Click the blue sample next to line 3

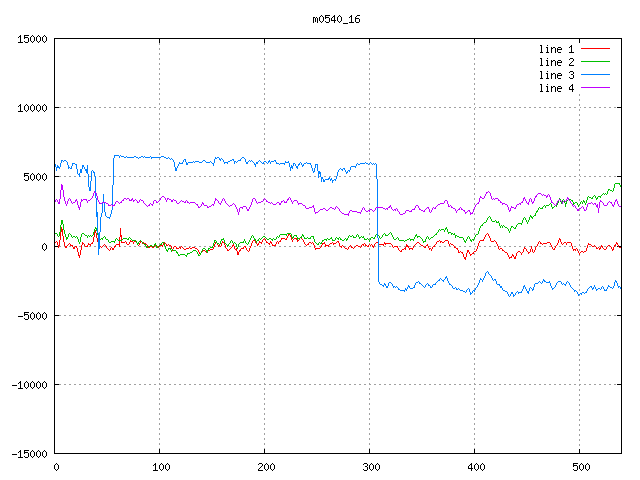pos(595,75)
